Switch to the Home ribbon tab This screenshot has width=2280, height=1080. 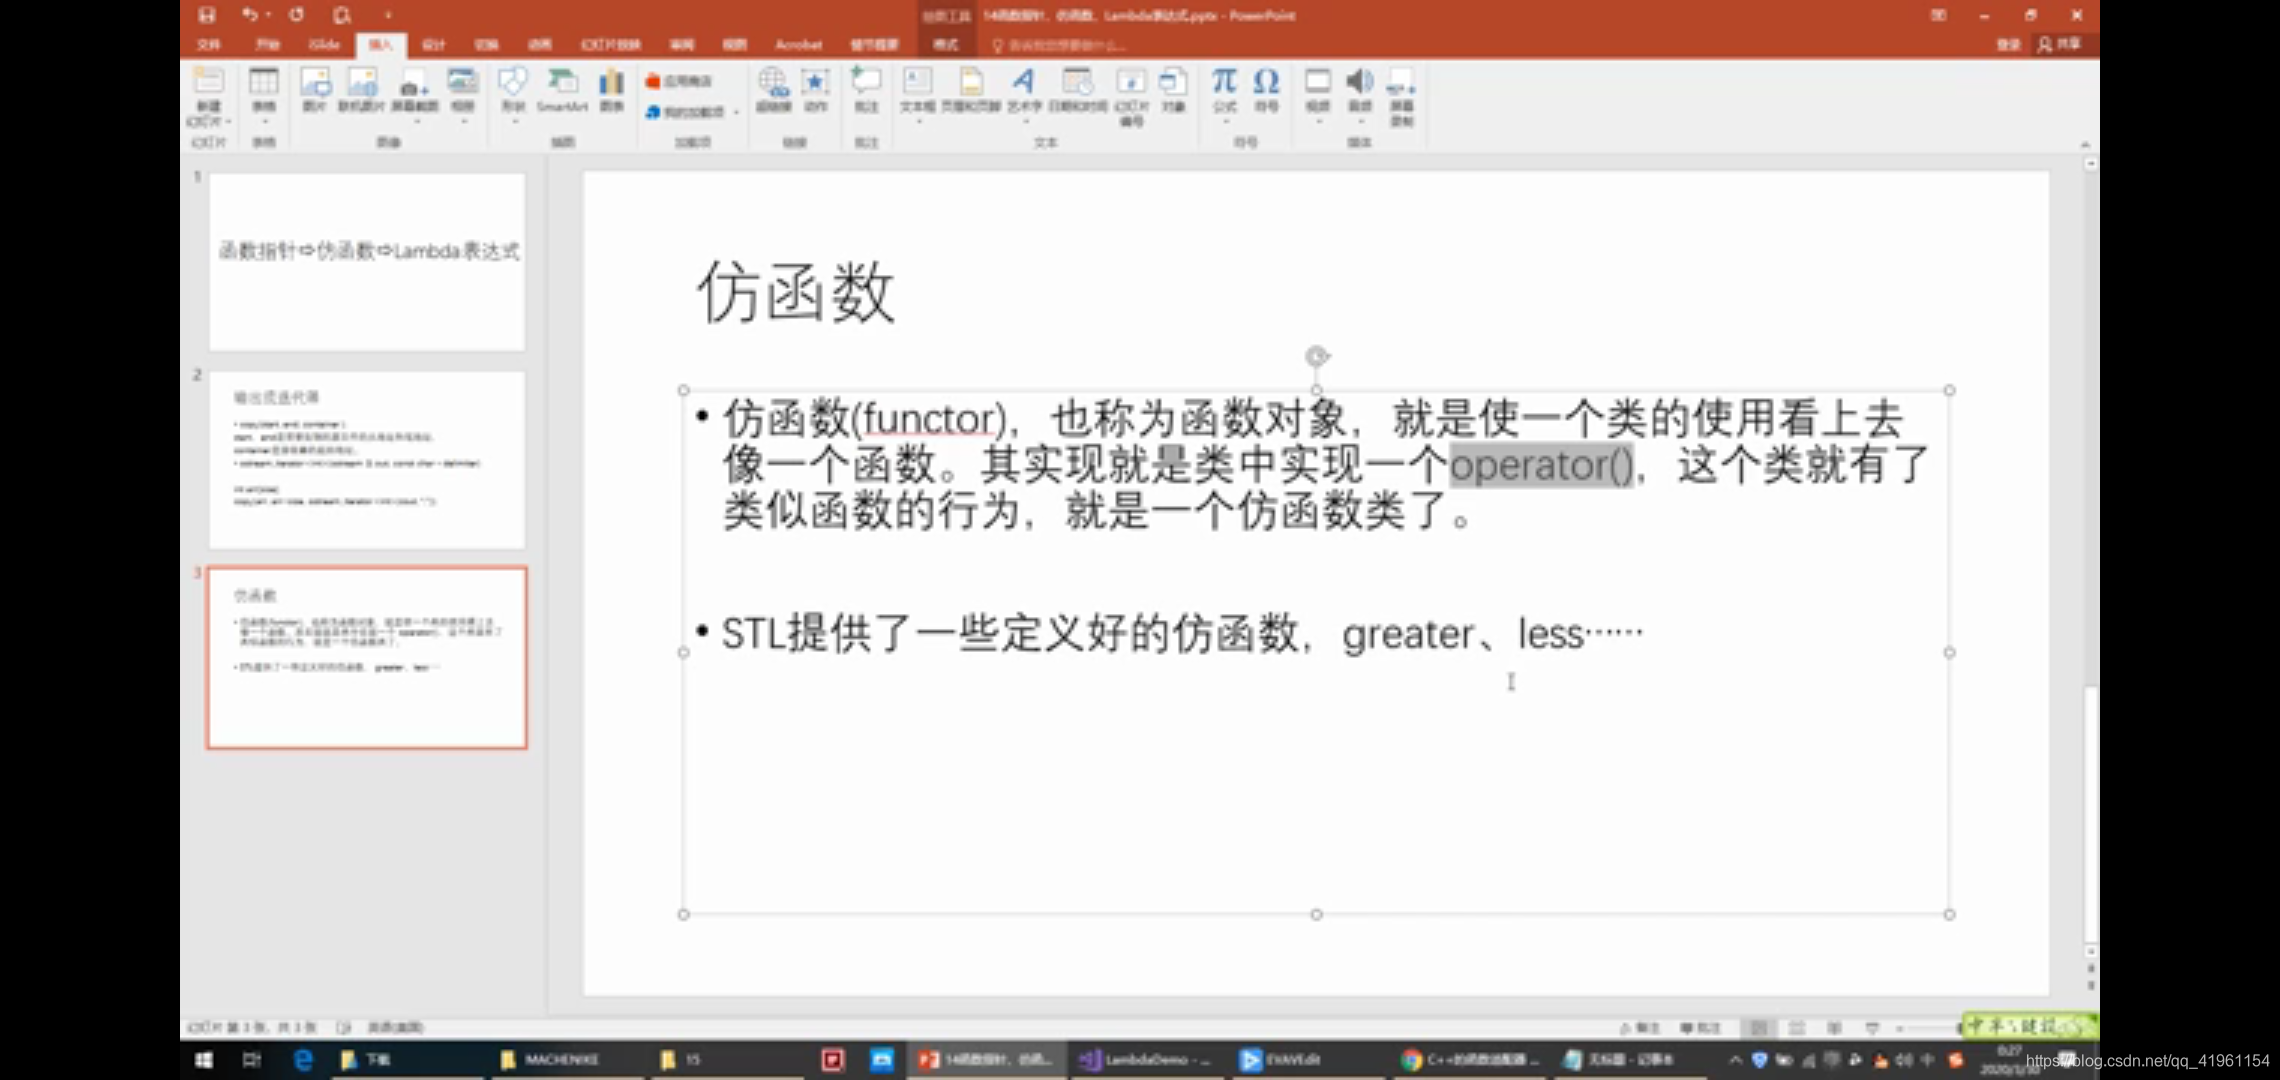click(x=267, y=45)
